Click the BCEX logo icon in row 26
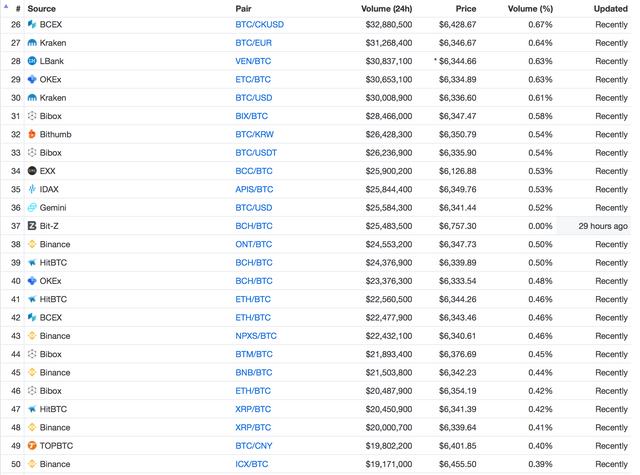Screen dimensions: 640x475 point(32,24)
